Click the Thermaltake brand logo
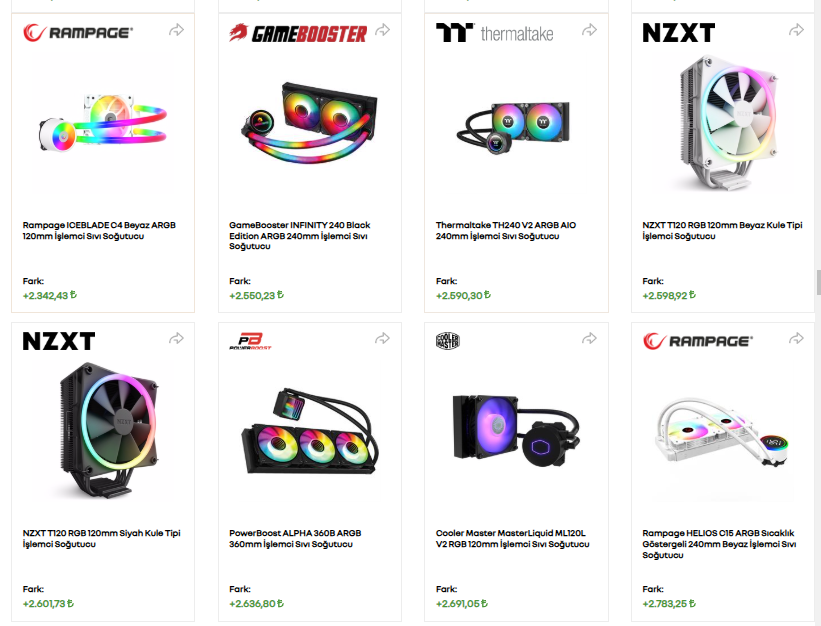 (495, 33)
